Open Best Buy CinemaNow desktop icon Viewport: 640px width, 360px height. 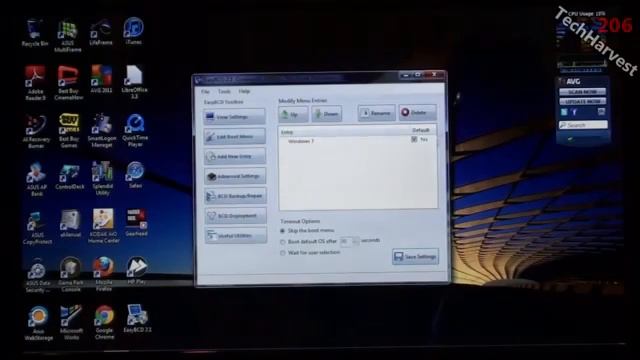[x=69, y=82]
